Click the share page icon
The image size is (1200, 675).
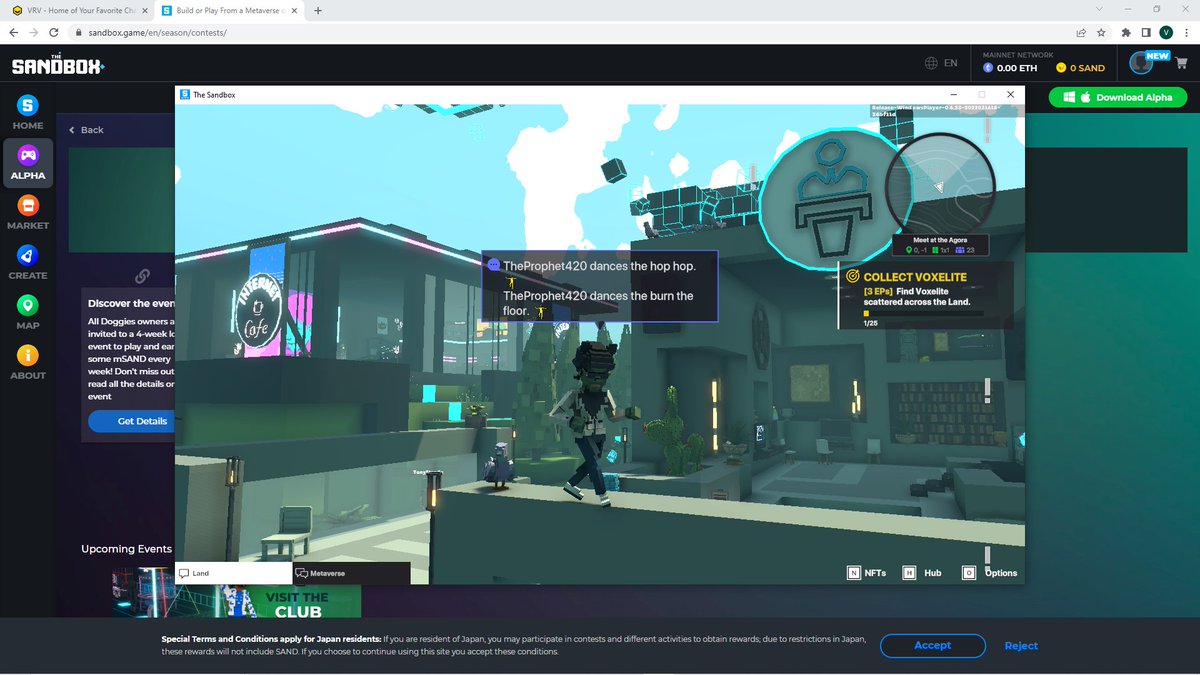point(1081,32)
